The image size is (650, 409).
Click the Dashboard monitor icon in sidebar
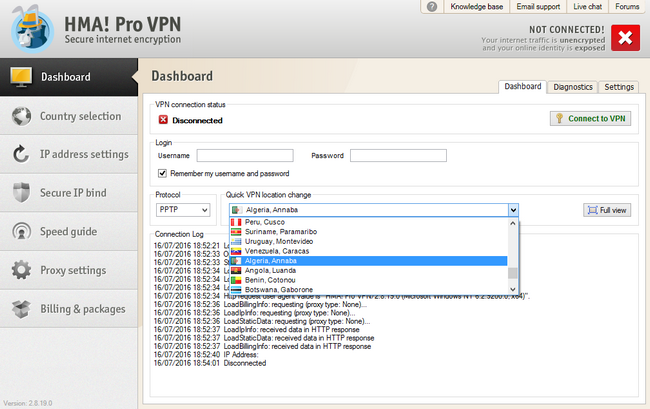[21, 77]
